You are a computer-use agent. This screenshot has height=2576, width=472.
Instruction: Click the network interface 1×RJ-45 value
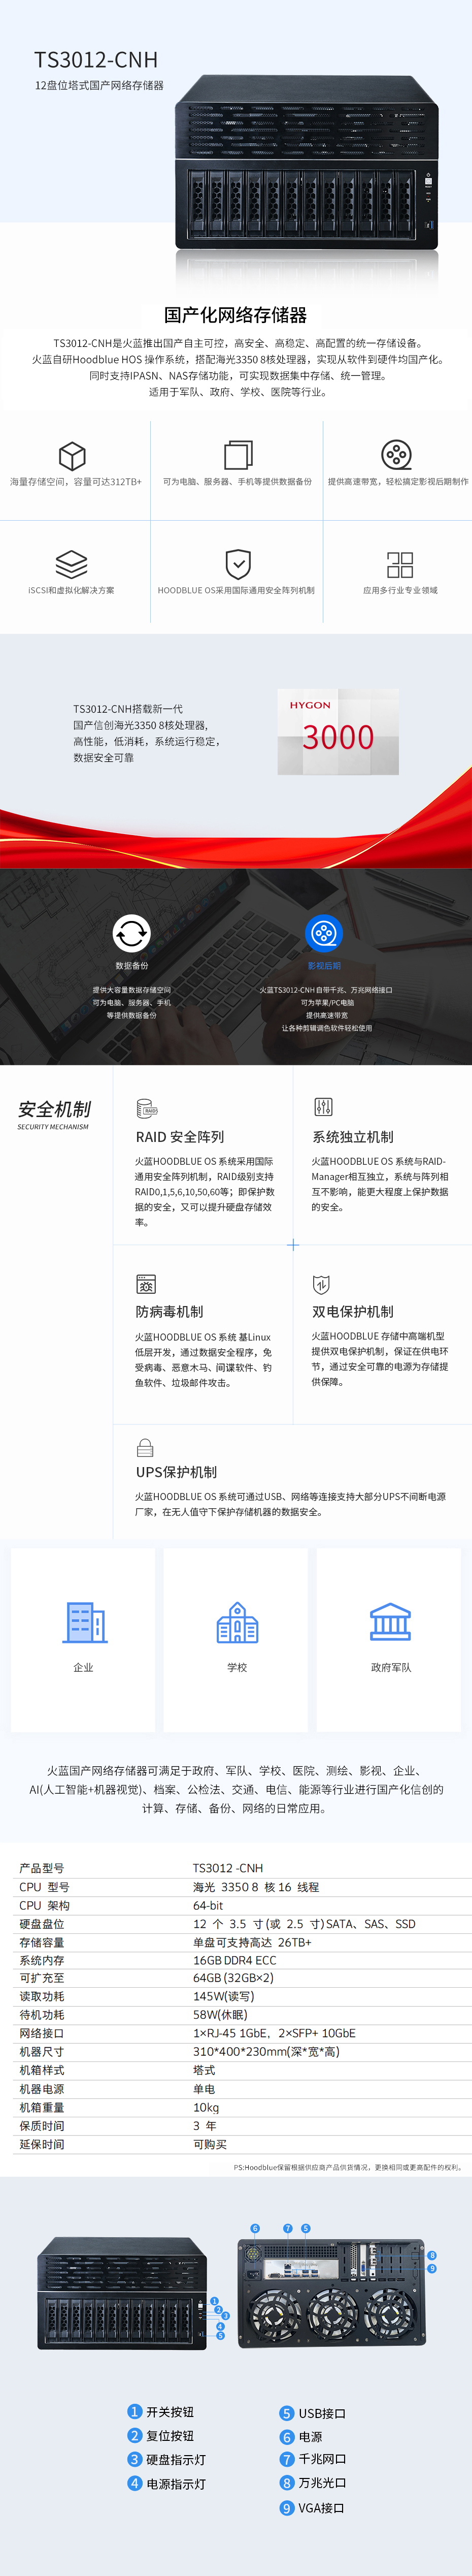(274, 2033)
